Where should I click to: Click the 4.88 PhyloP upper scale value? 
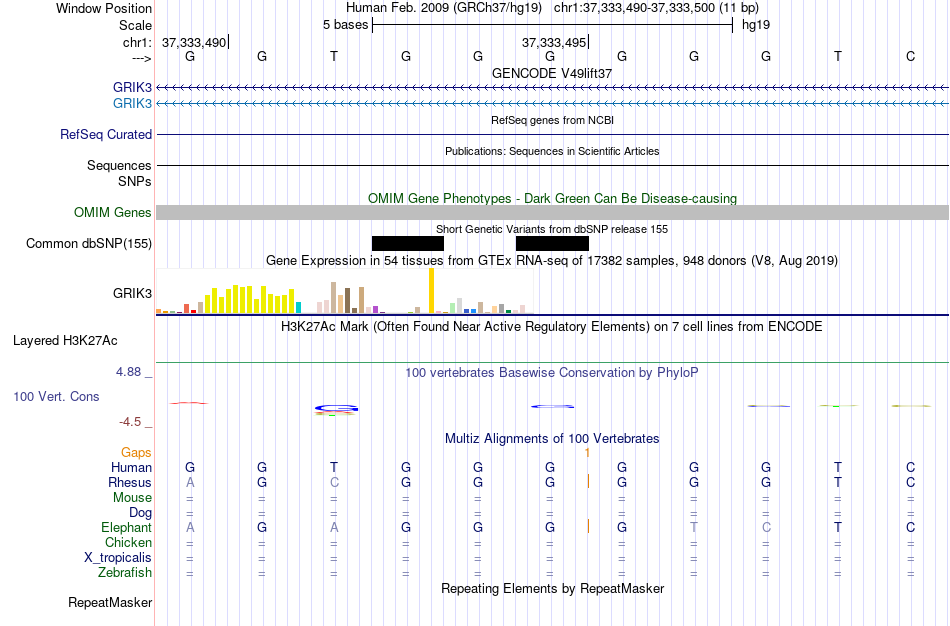click(128, 371)
